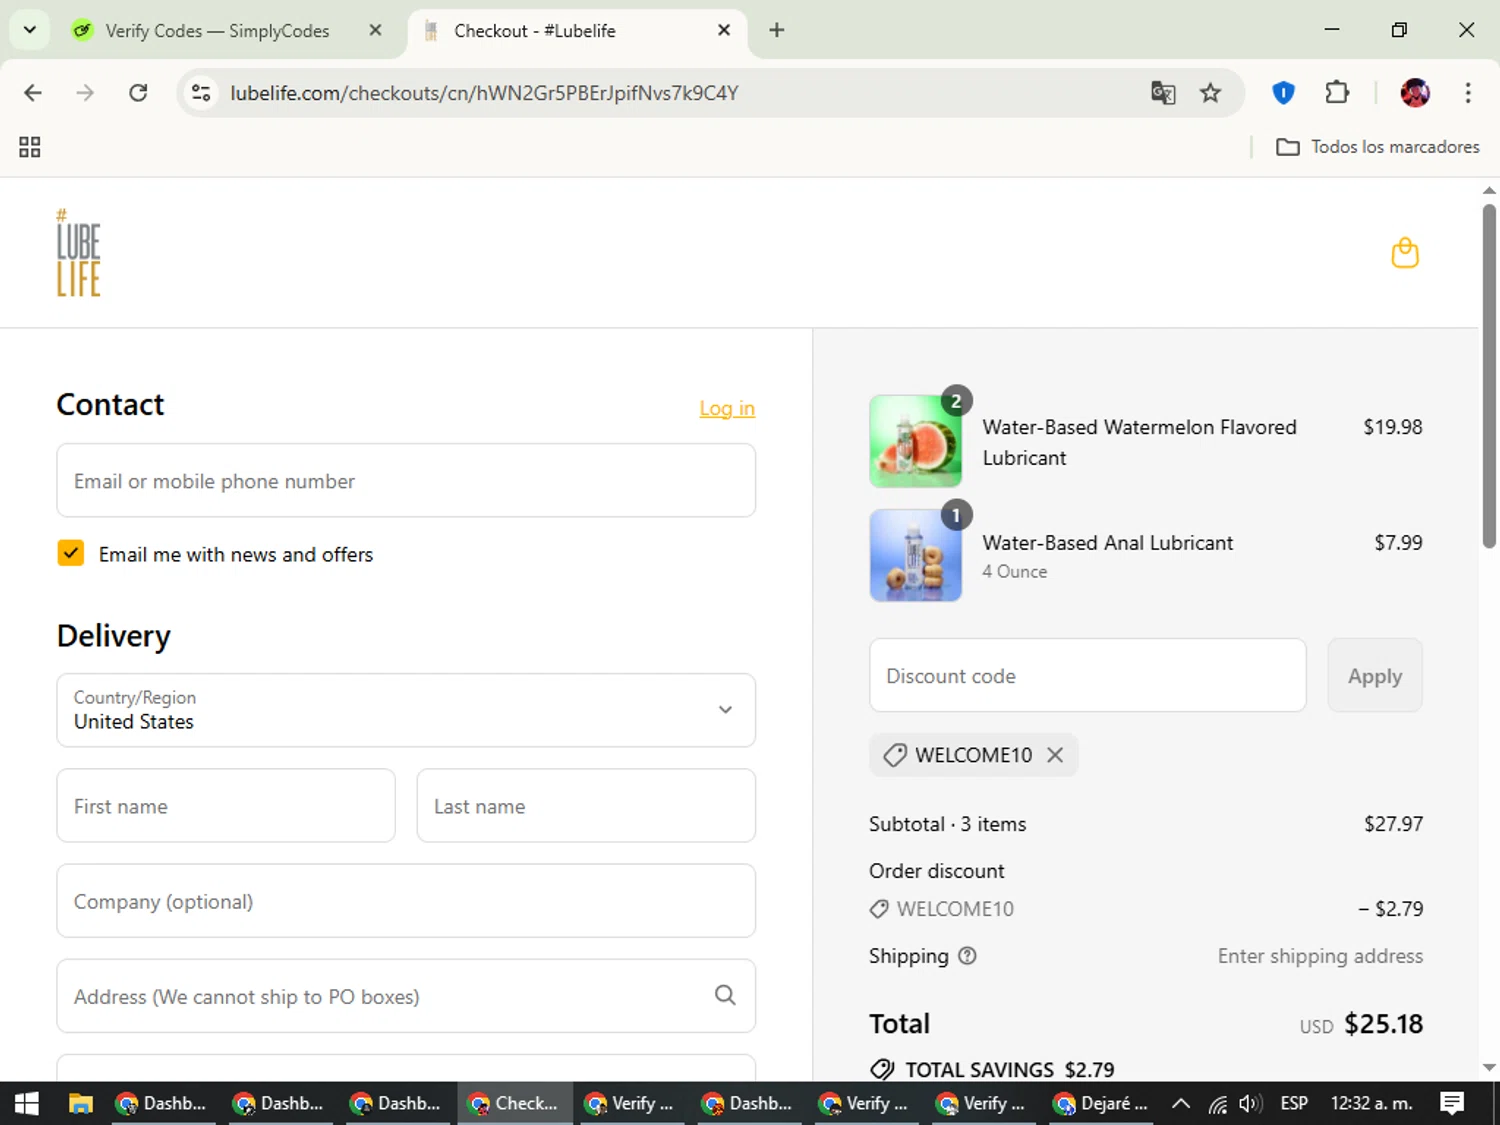Switch to the Dejaré taskbar window
This screenshot has width=1500, height=1125.
(x=1101, y=1103)
